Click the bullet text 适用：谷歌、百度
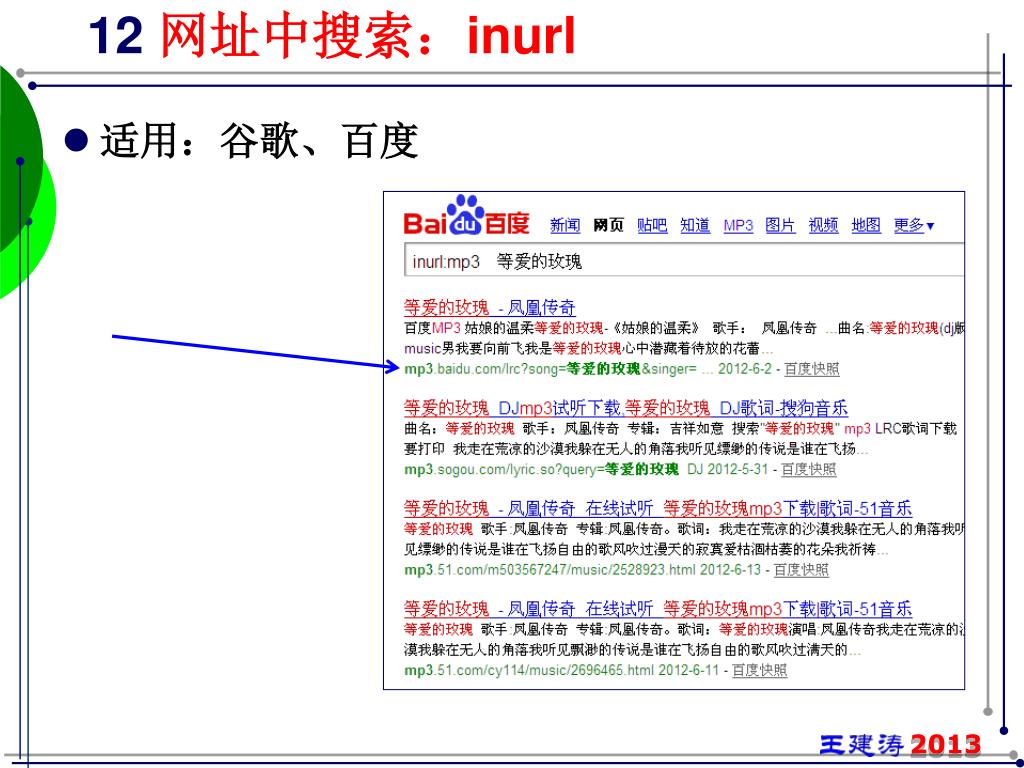The image size is (1024, 768). (259, 140)
